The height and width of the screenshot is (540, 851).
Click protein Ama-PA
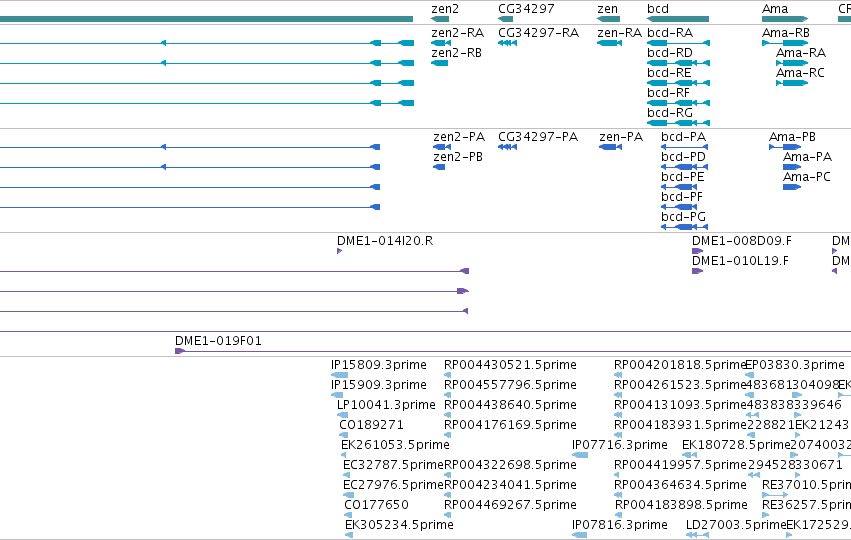[807, 157]
